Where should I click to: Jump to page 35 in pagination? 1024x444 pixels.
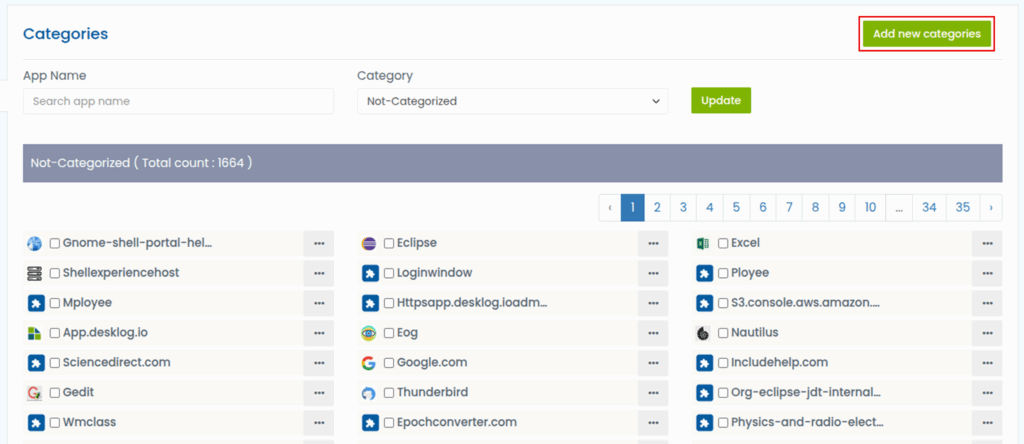(962, 207)
